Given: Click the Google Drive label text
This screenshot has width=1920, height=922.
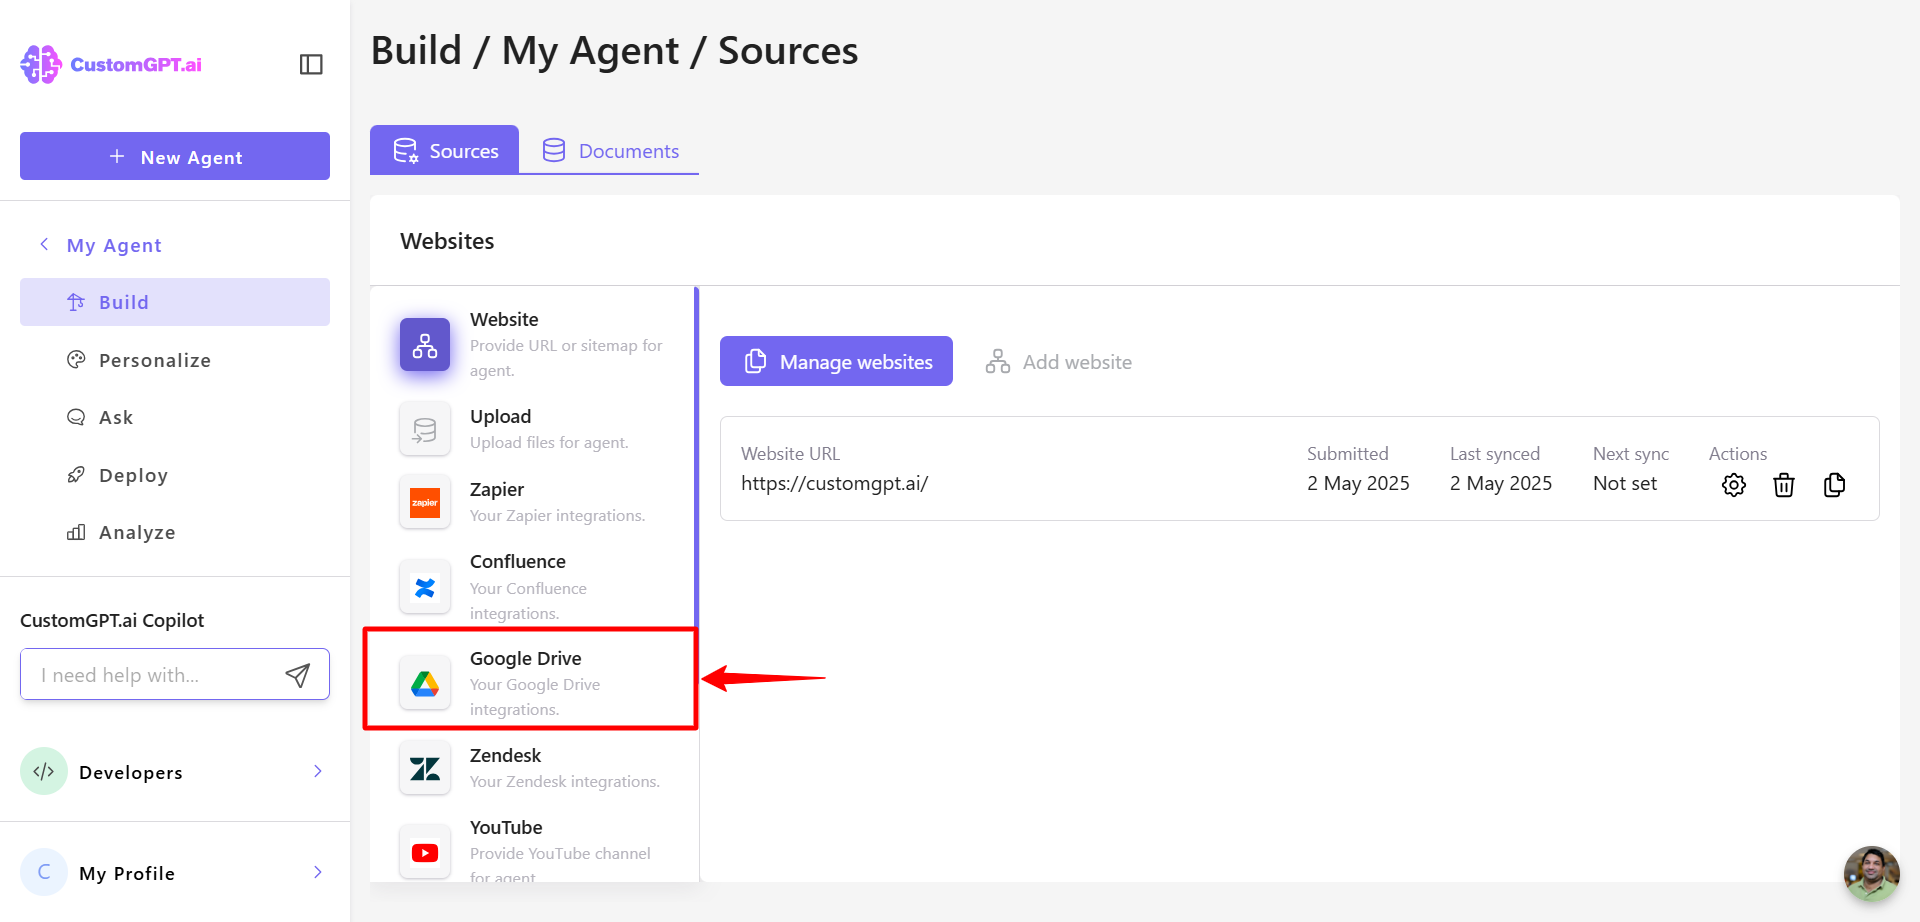Looking at the screenshot, I should tap(525, 658).
